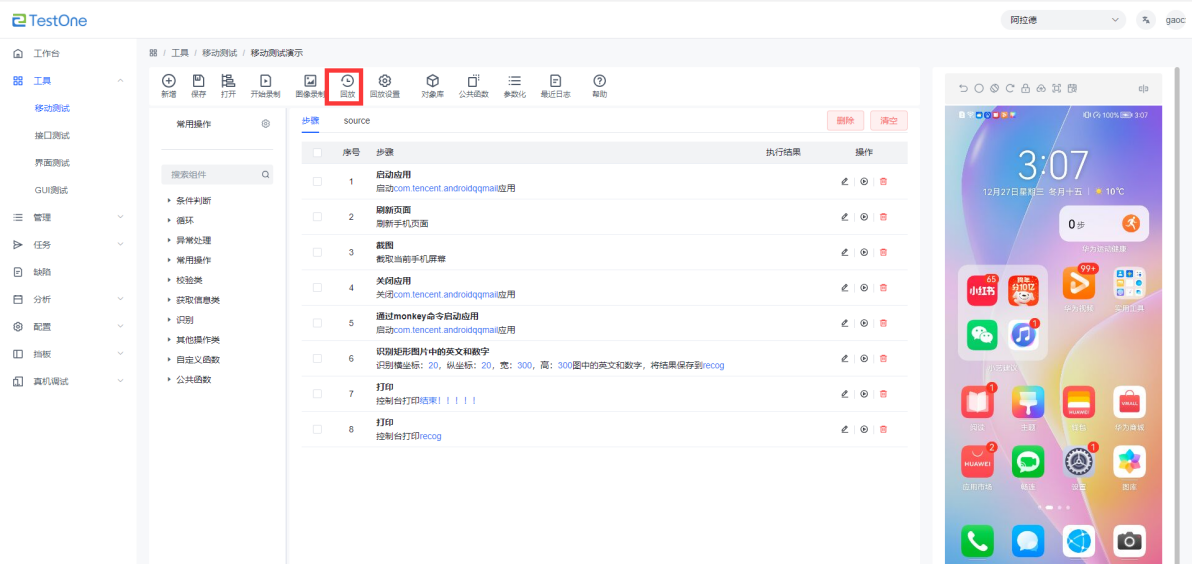Click the 清空 clear button

[x=888, y=121]
